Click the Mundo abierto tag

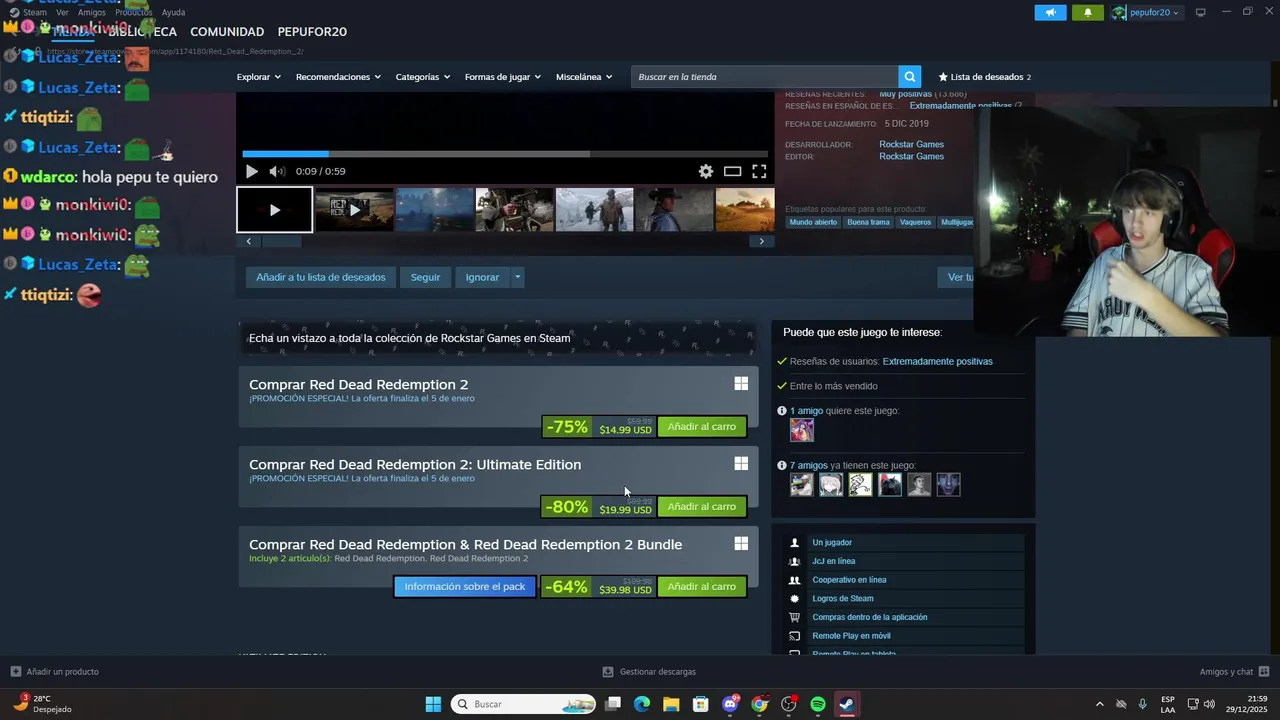[813, 222]
